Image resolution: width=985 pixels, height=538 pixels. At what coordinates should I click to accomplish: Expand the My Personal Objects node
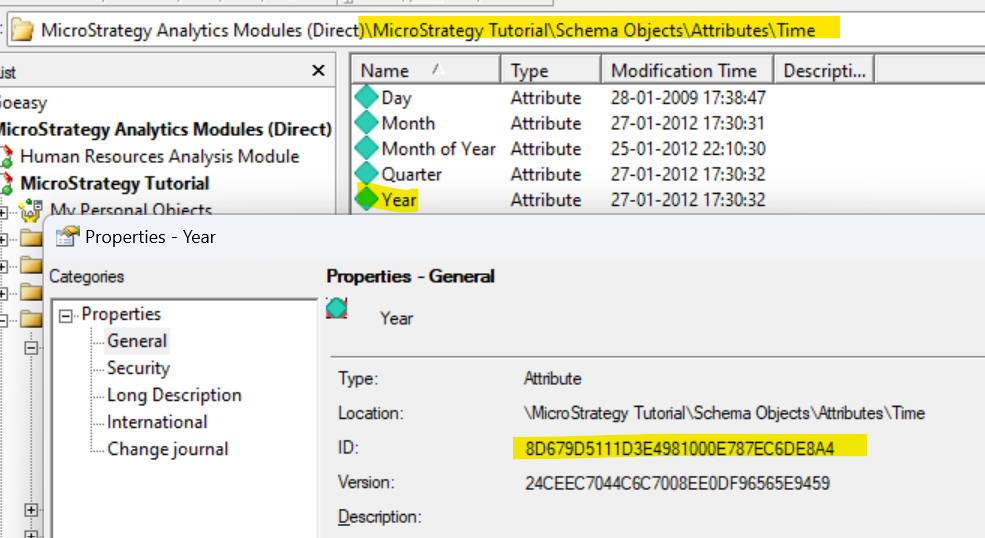5,211
